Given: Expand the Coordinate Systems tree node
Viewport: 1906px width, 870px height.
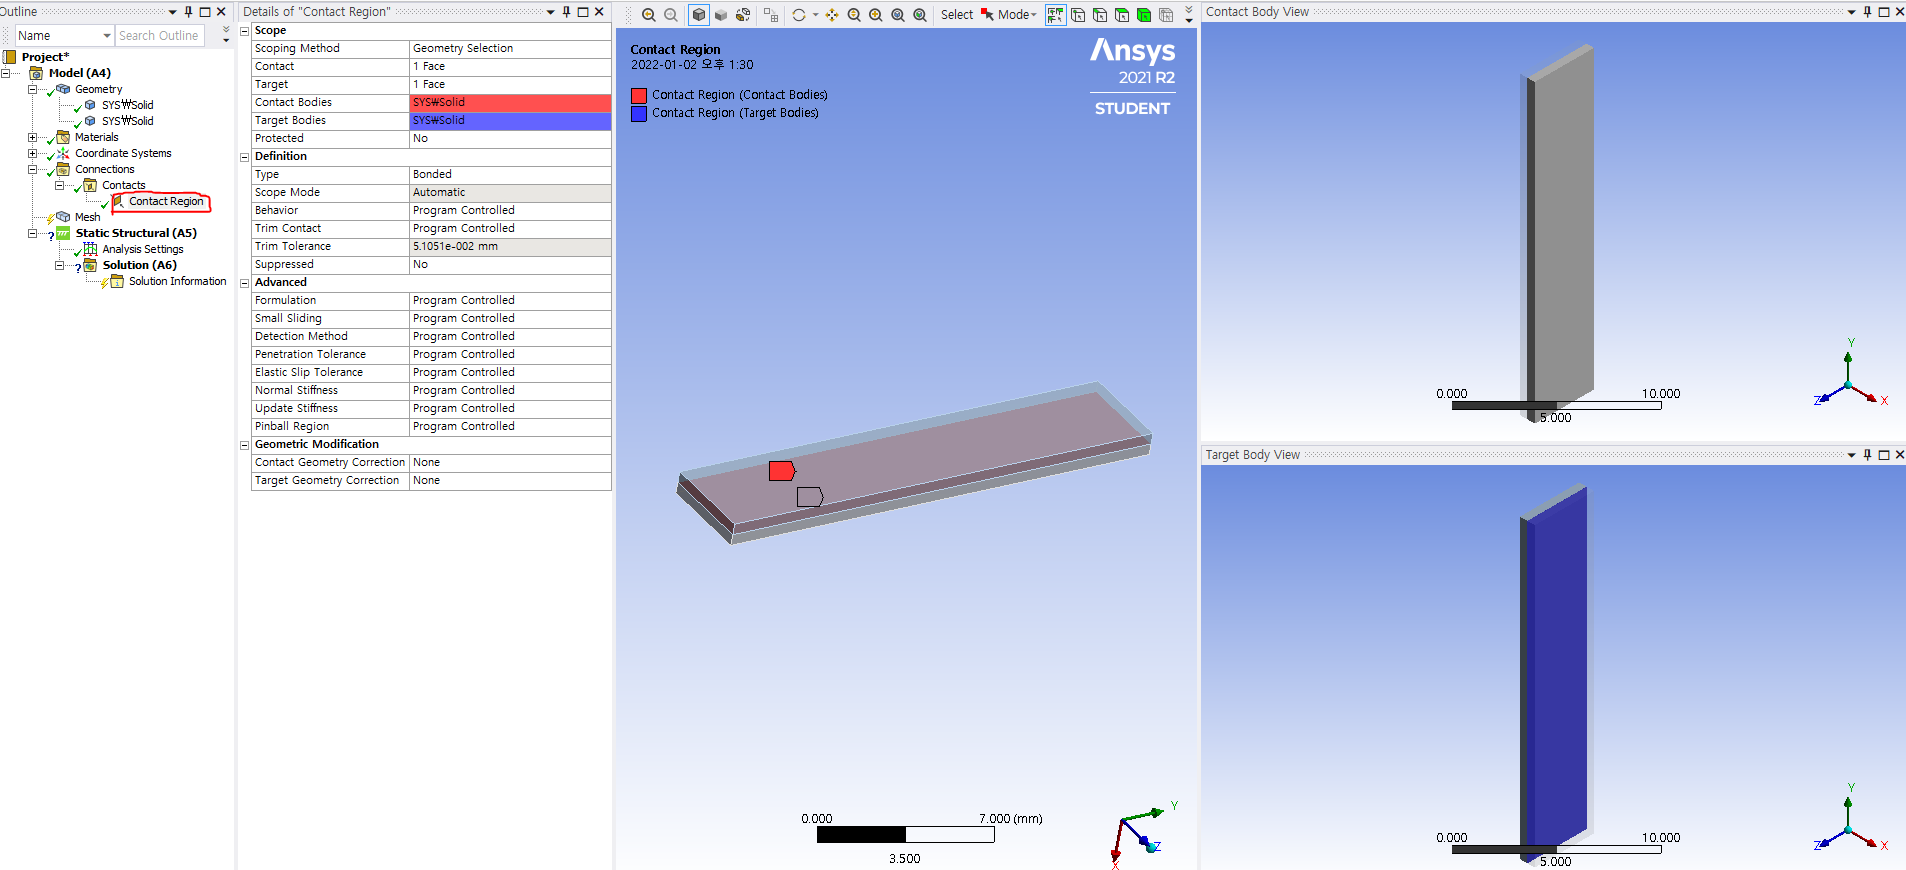Looking at the screenshot, I should (x=32, y=153).
